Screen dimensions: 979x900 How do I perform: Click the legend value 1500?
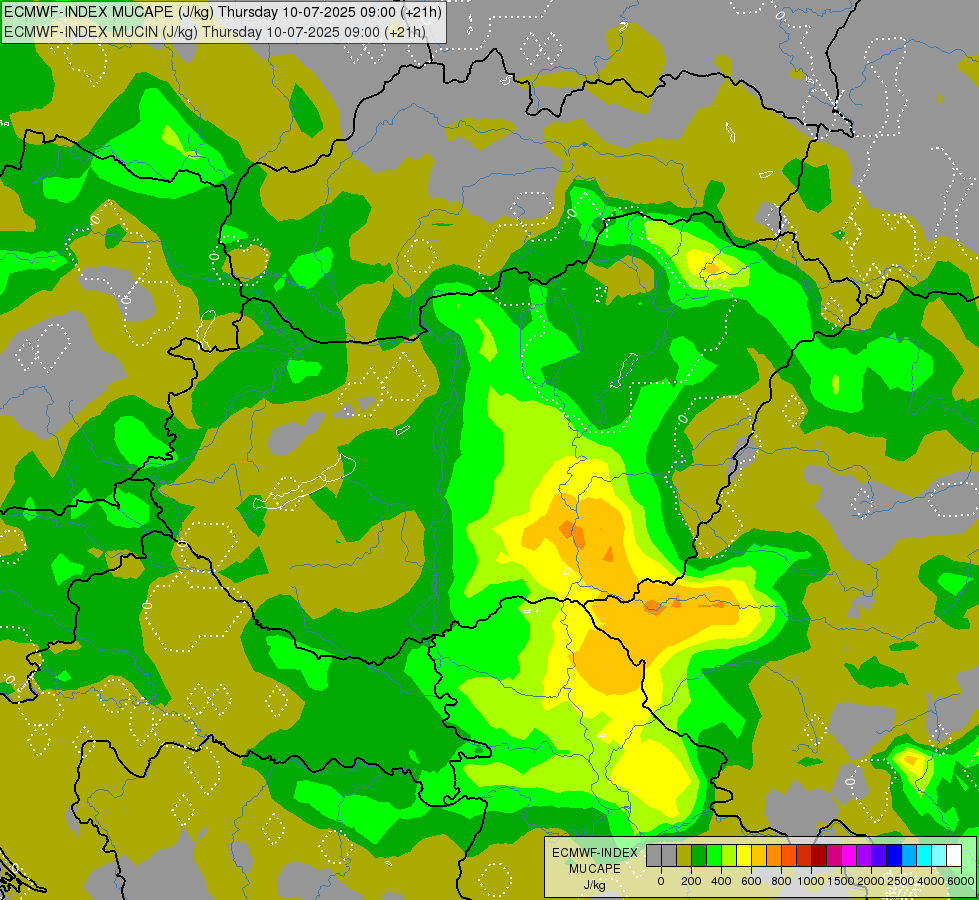click(842, 881)
